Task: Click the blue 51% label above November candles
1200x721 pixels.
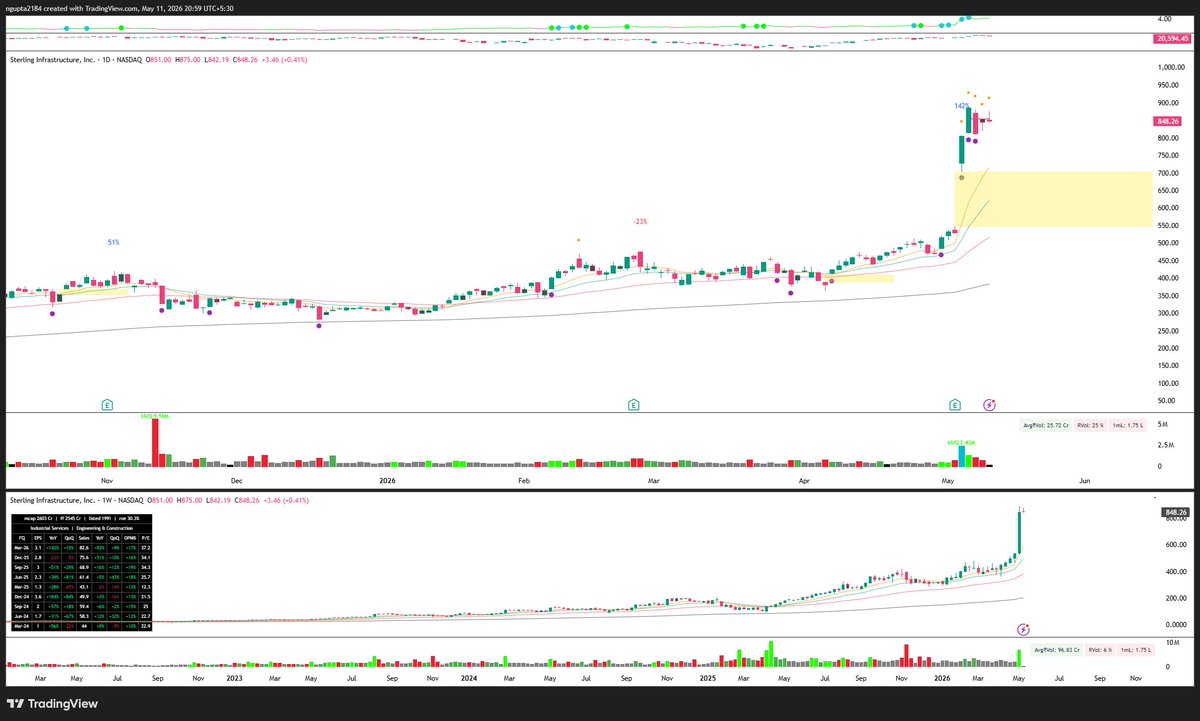Action: tap(114, 242)
